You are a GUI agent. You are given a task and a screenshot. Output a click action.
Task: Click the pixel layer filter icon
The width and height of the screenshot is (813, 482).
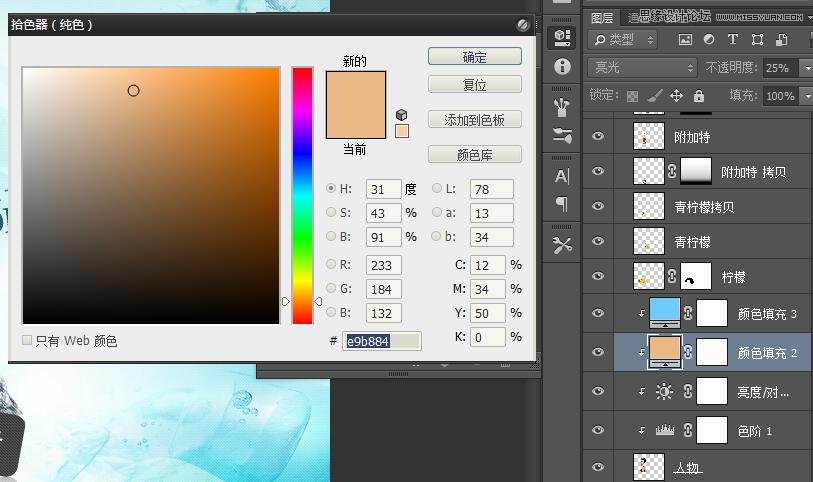click(685, 40)
